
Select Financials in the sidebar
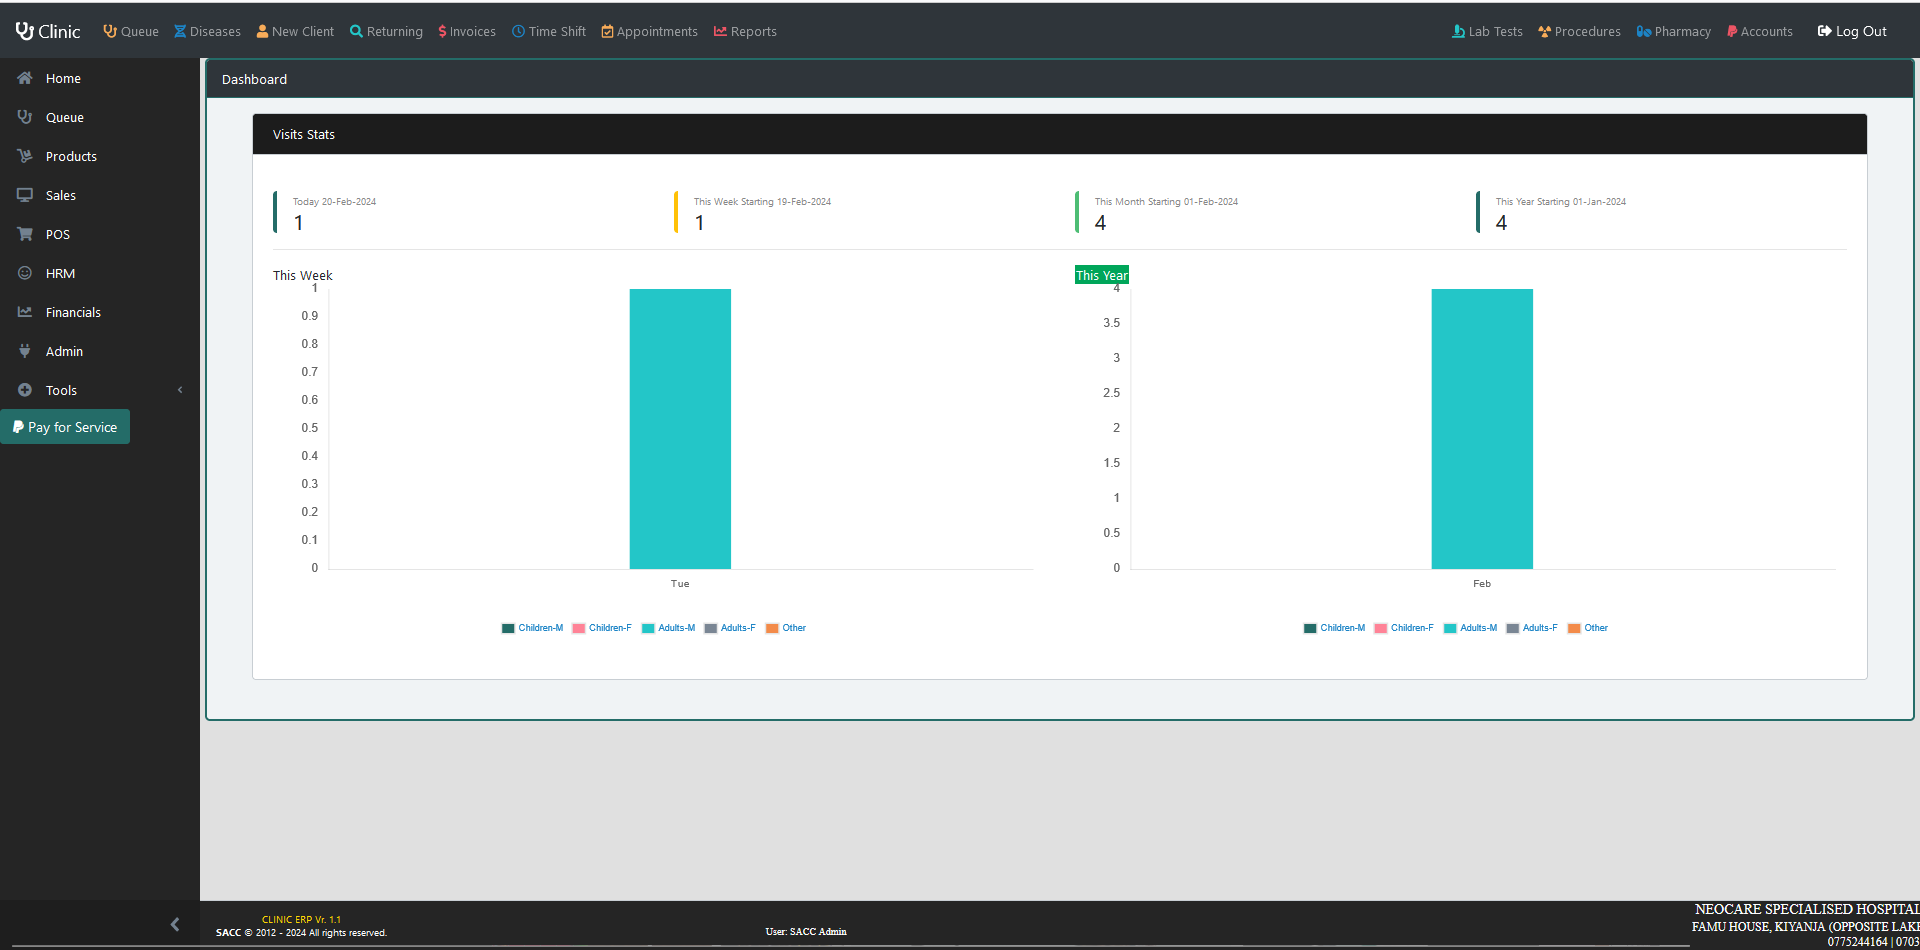click(x=100, y=312)
